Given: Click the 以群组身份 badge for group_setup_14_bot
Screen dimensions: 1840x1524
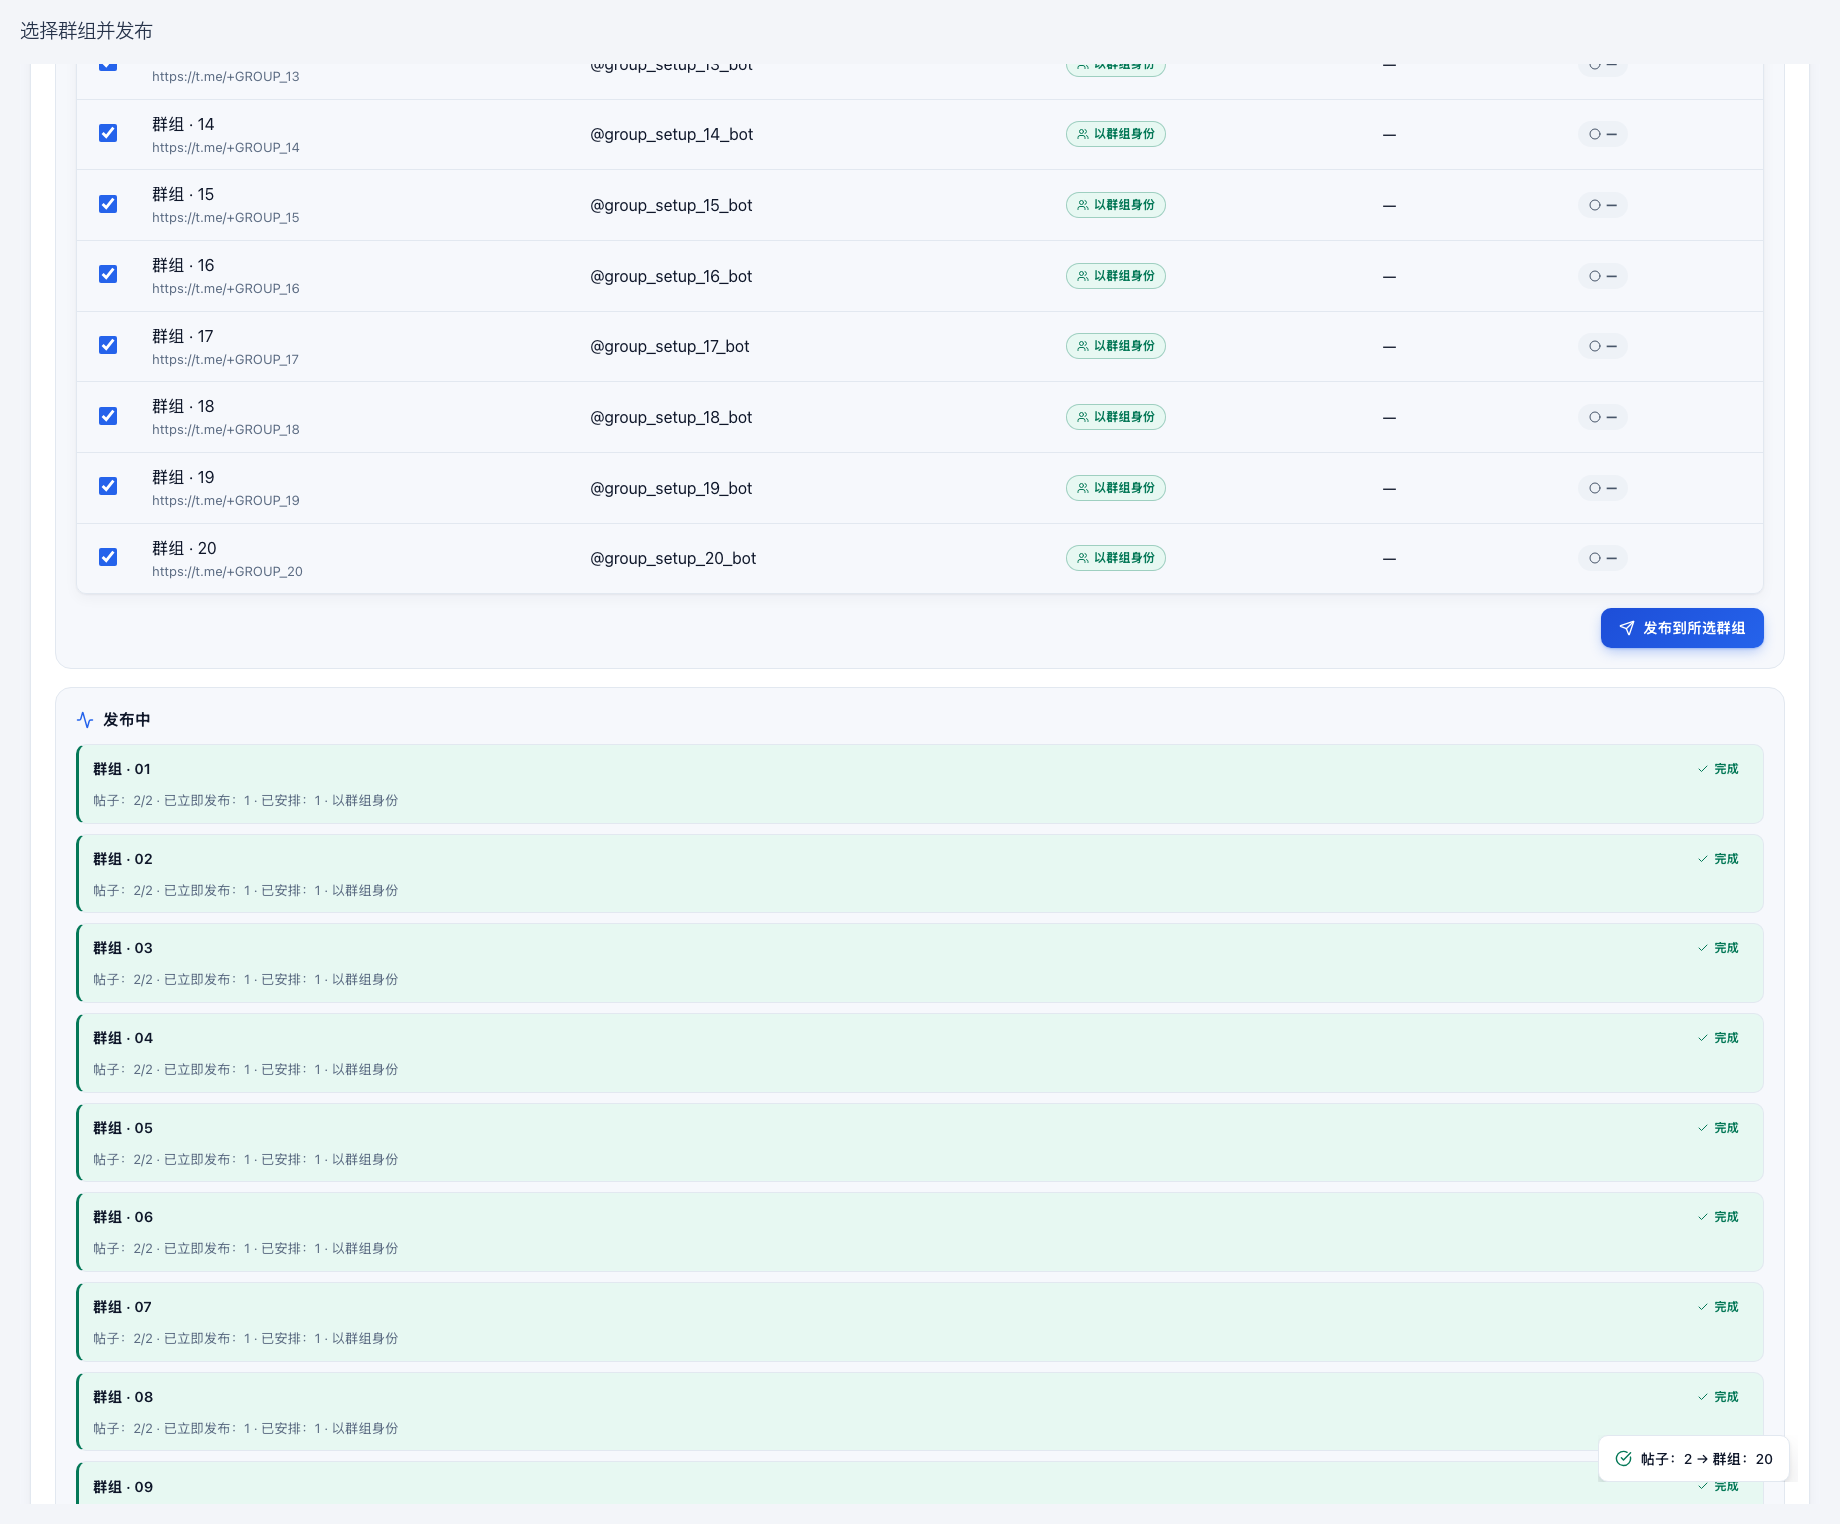Looking at the screenshot, I should [1115, 134].
